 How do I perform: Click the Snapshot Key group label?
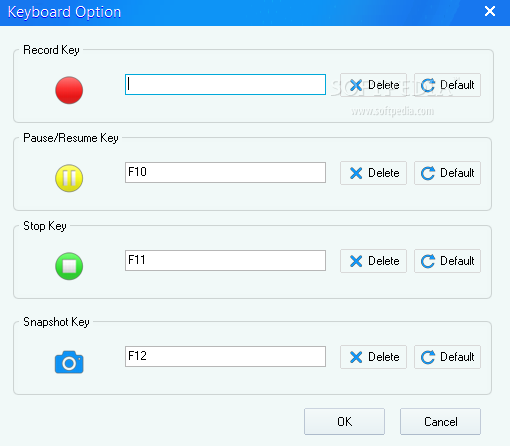click(56, 322)
